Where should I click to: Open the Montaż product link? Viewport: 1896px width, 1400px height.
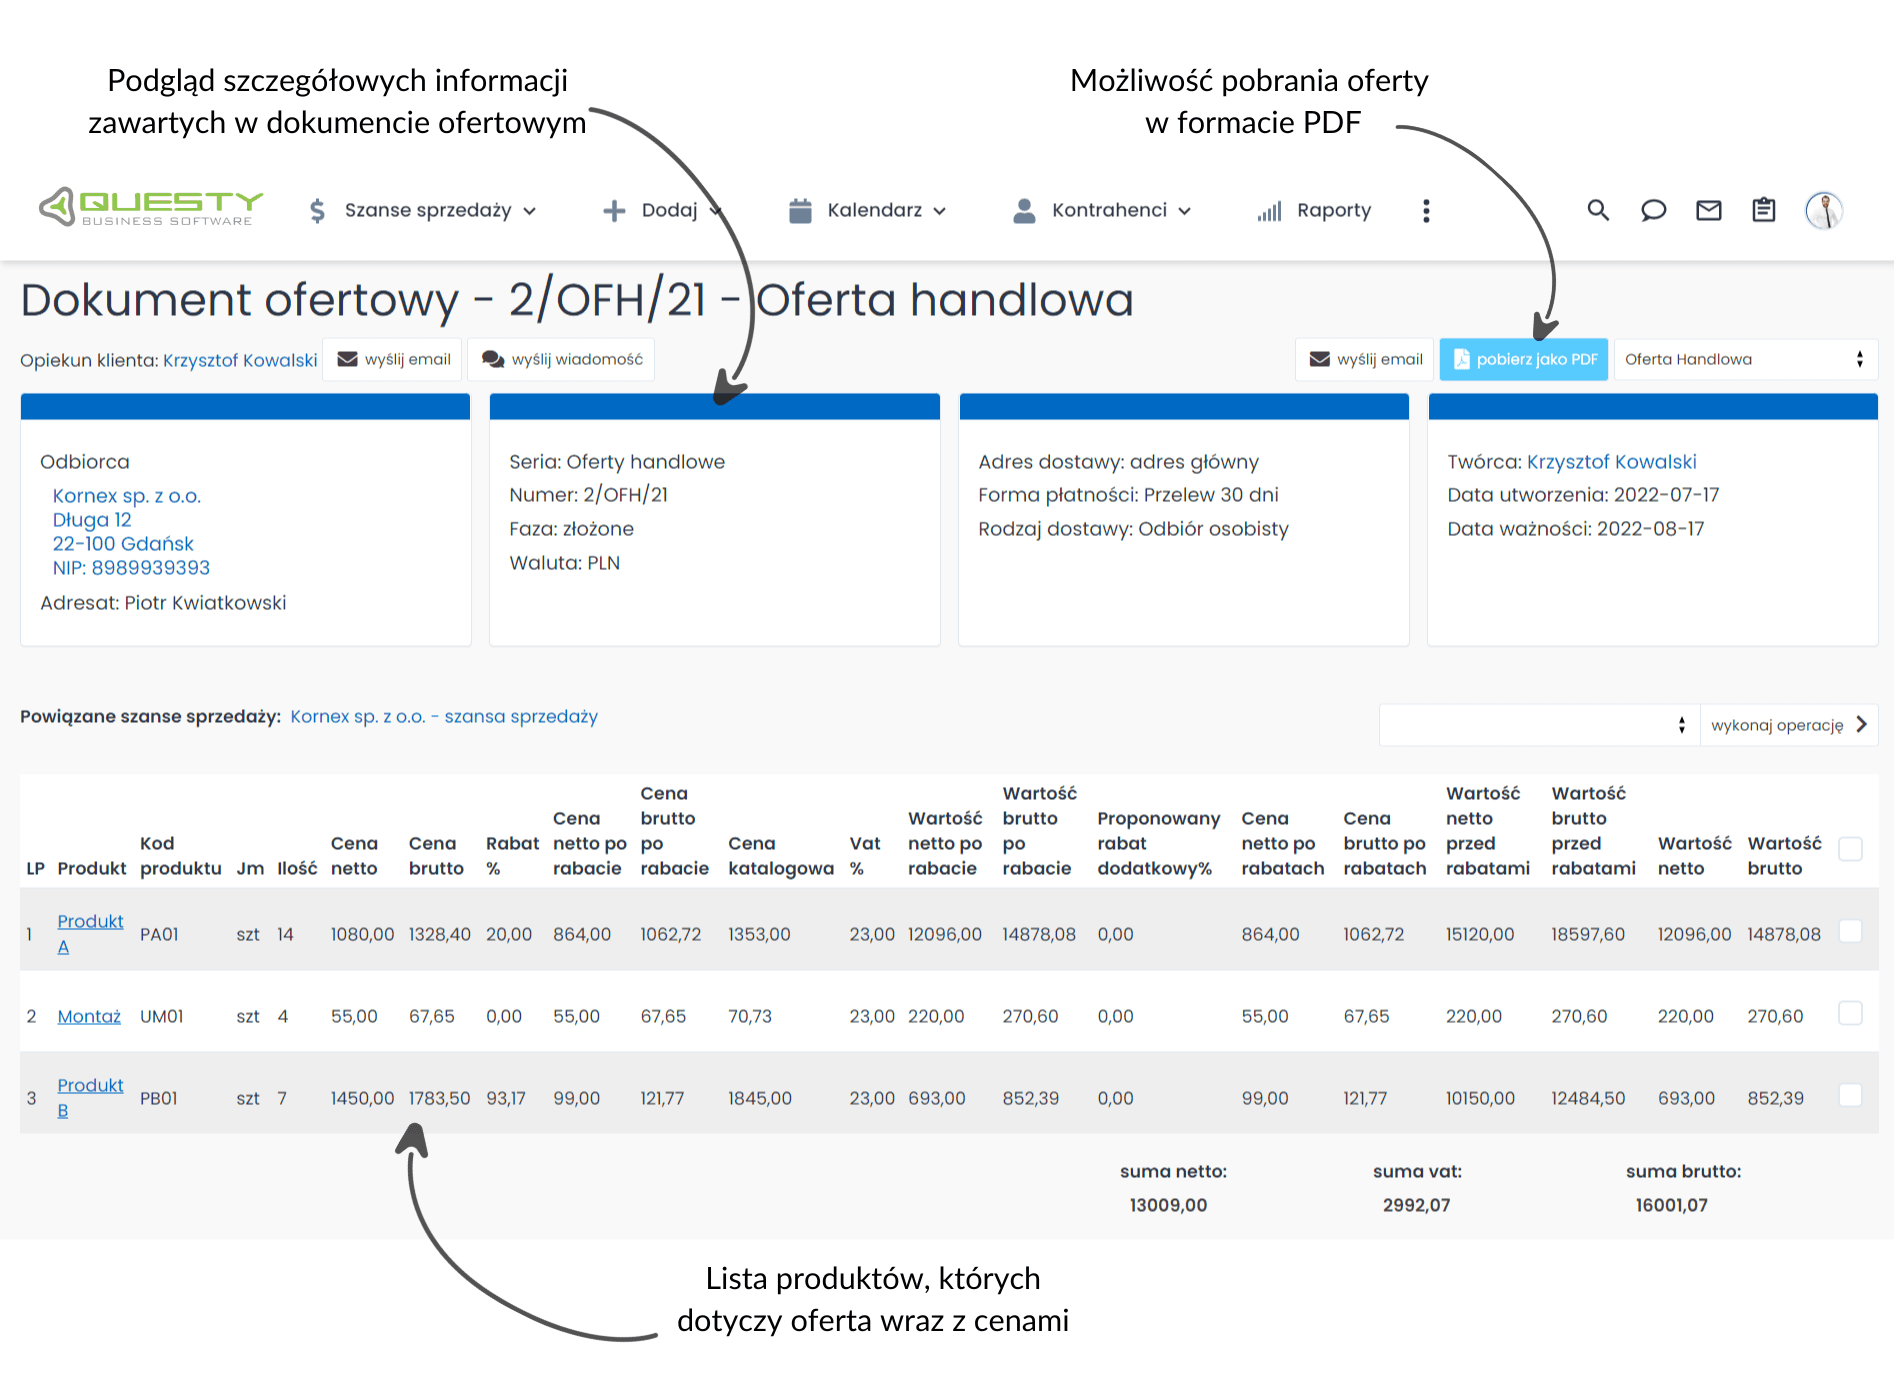89,1016
